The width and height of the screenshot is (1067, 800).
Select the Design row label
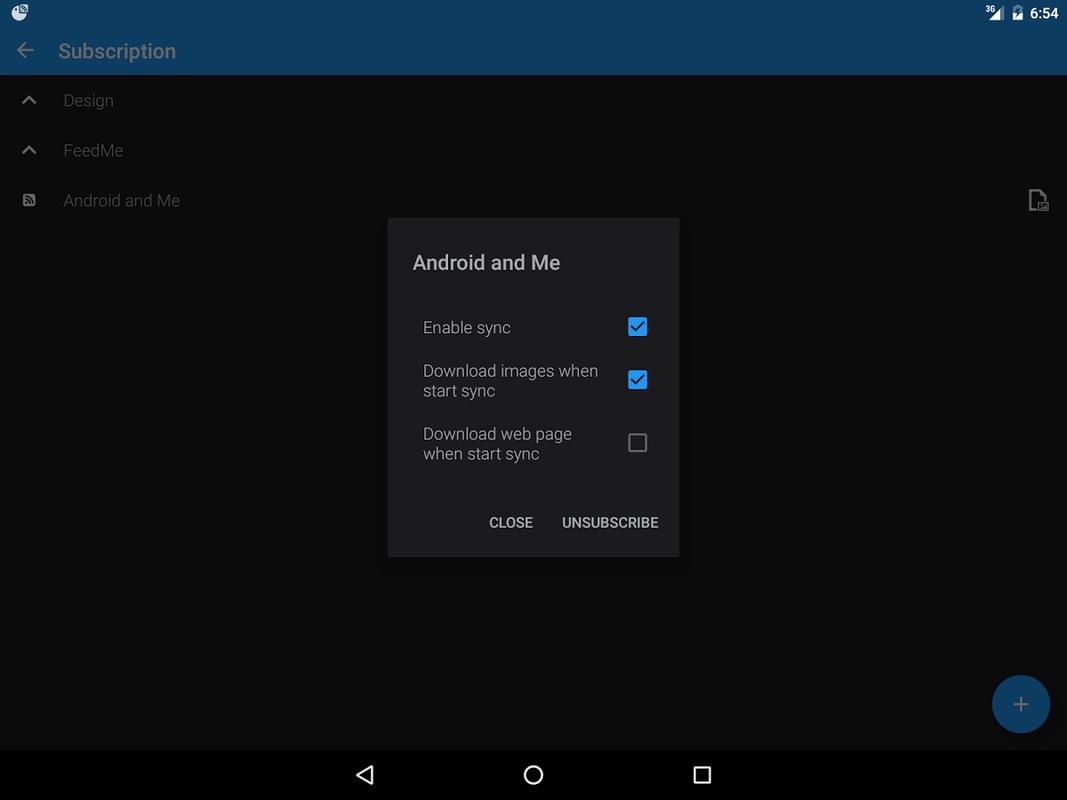pos(88,101)
